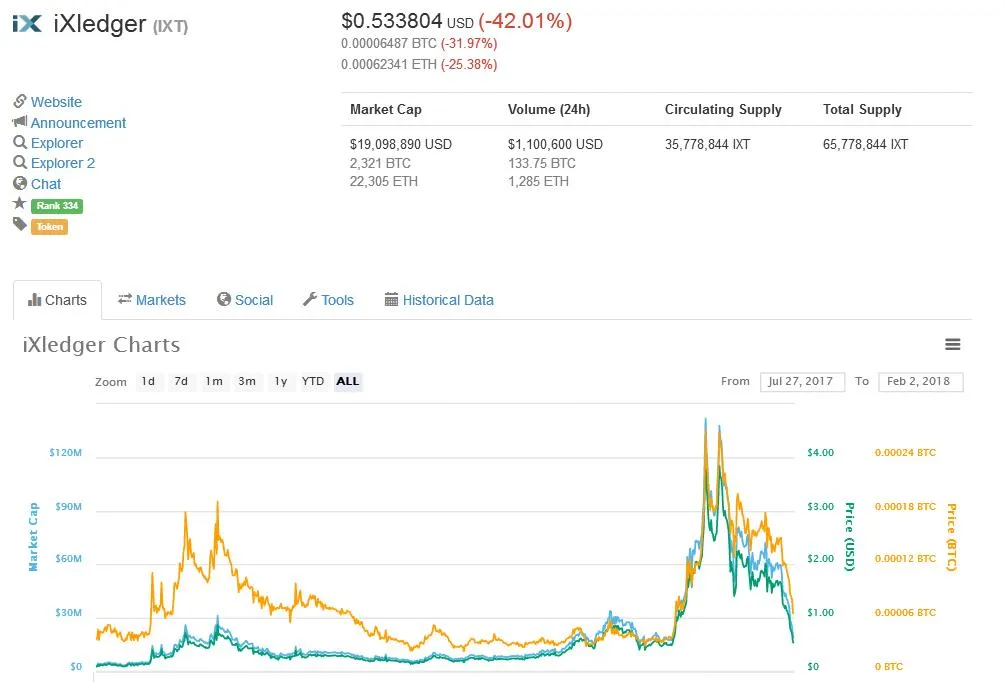Click the 35,778,844 IXT supply value
The height and width of the screenshot is (682, 1006).
coord(708,144)
